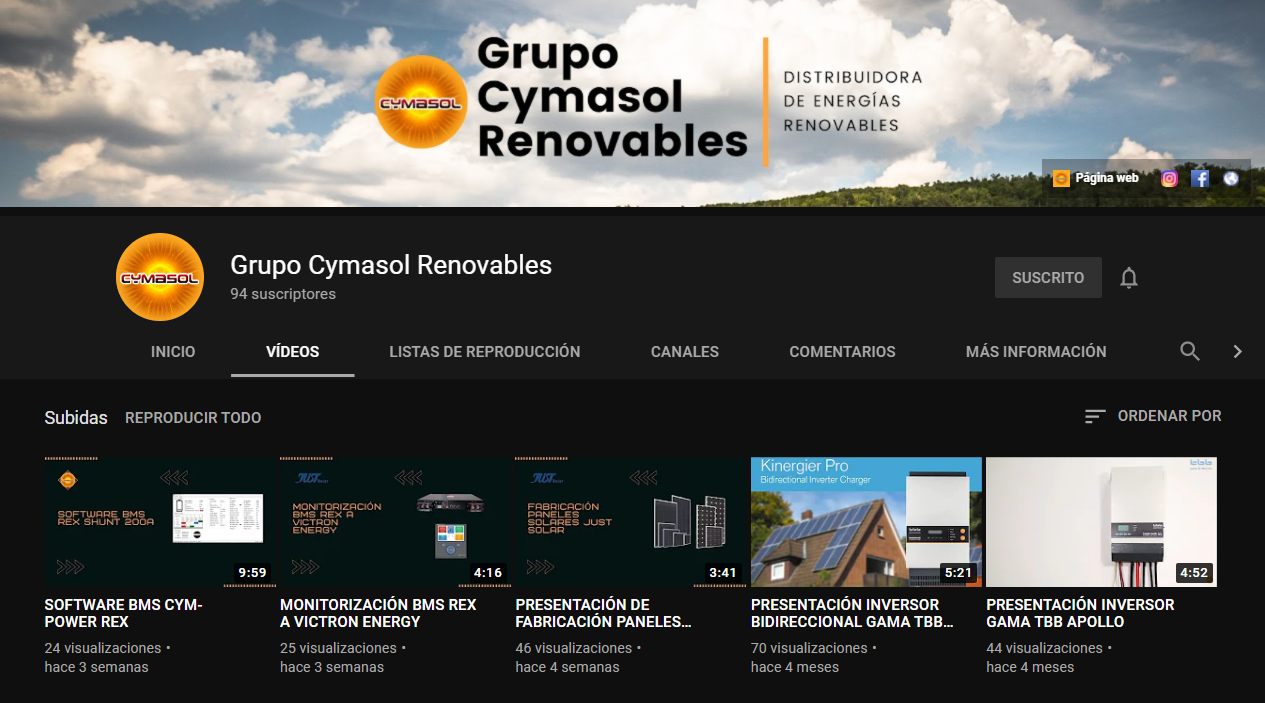Open the Kinergier Pro video thumbnail

click(x=866, y=521)
